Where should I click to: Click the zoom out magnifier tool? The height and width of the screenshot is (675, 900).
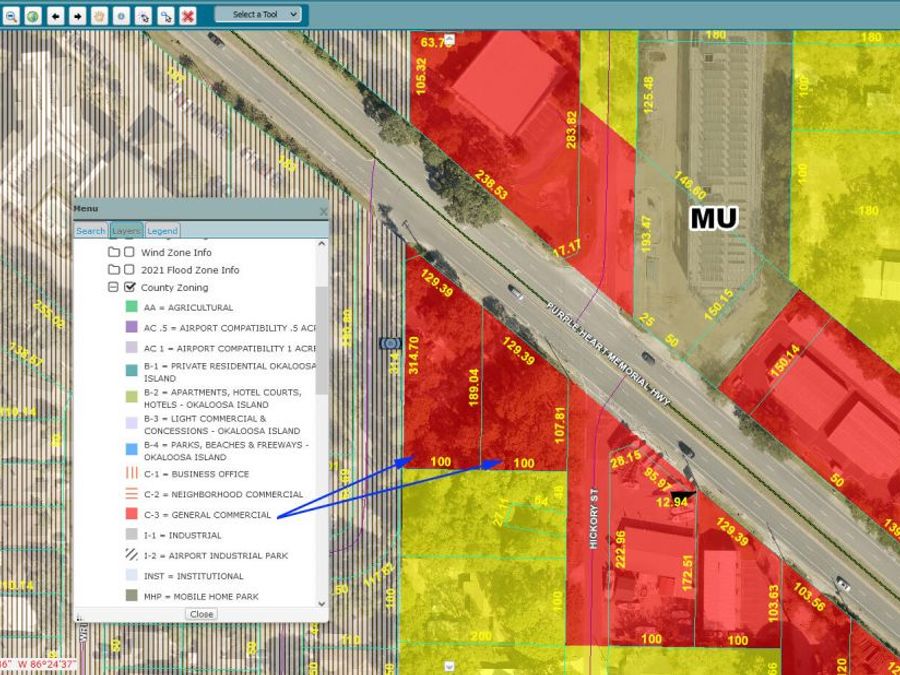click(11, 15)
